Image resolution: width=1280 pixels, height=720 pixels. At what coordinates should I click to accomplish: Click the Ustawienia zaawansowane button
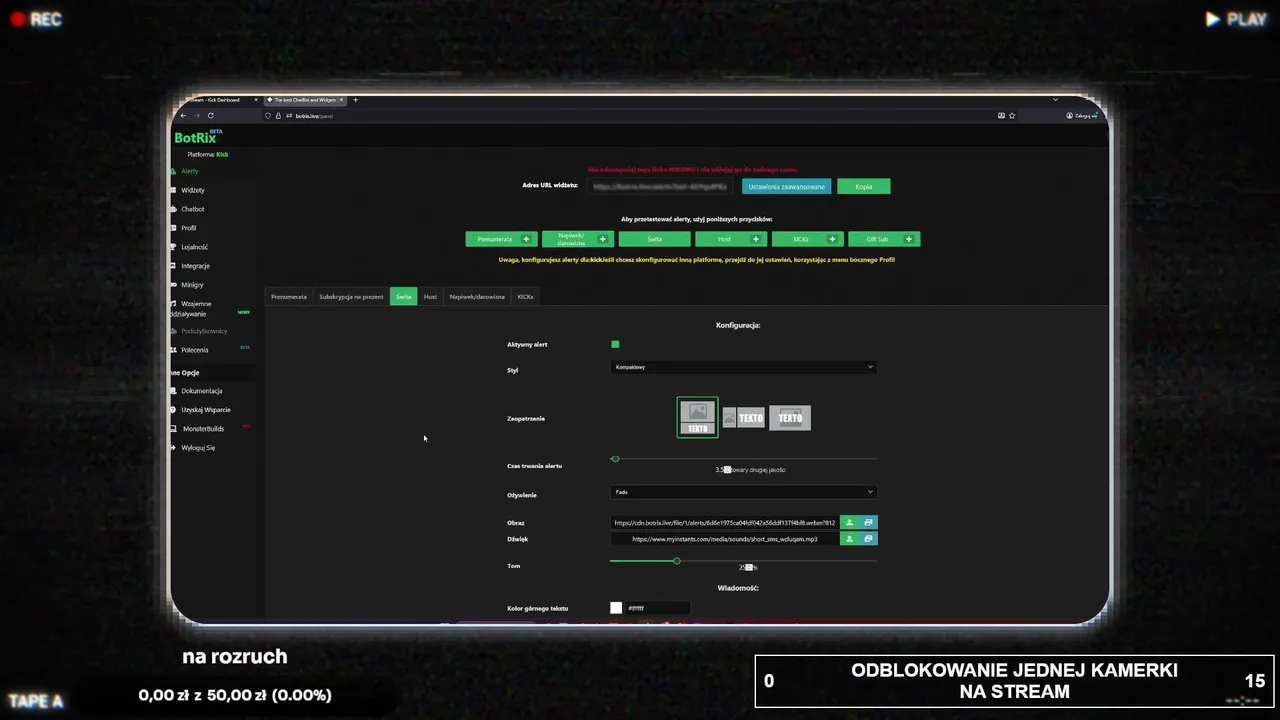click(787, 186)
